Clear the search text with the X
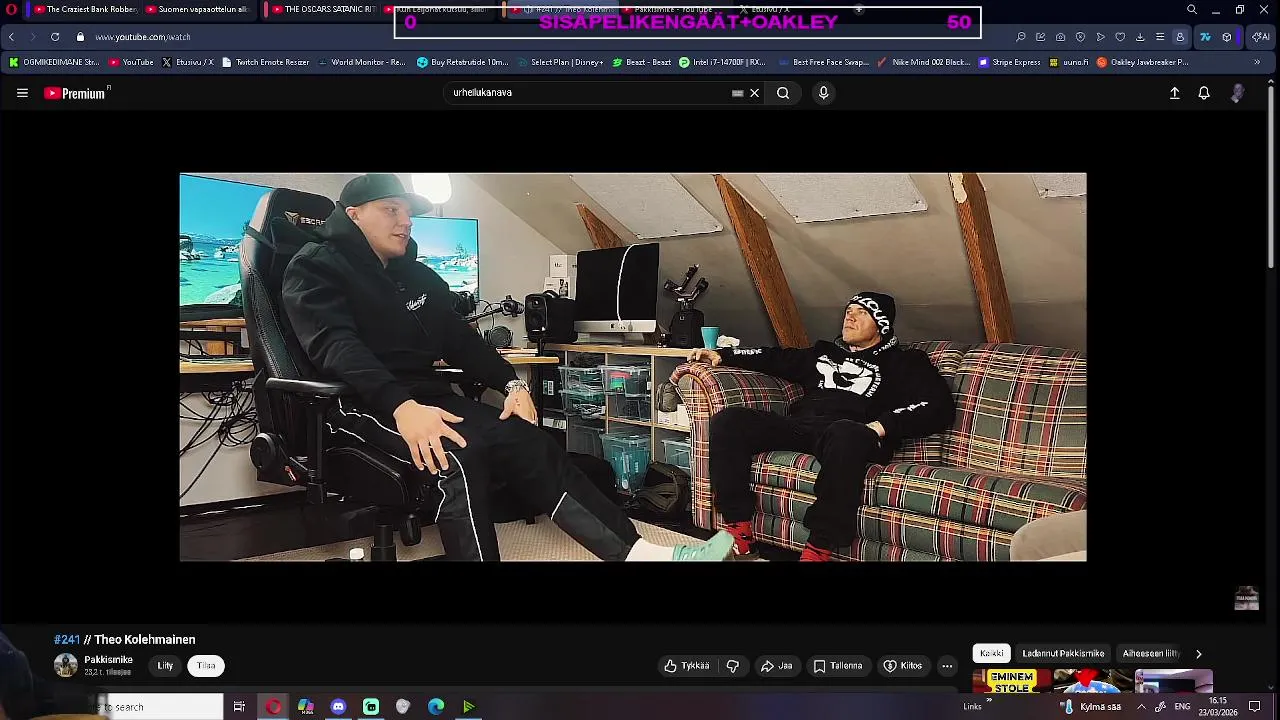 755,93
